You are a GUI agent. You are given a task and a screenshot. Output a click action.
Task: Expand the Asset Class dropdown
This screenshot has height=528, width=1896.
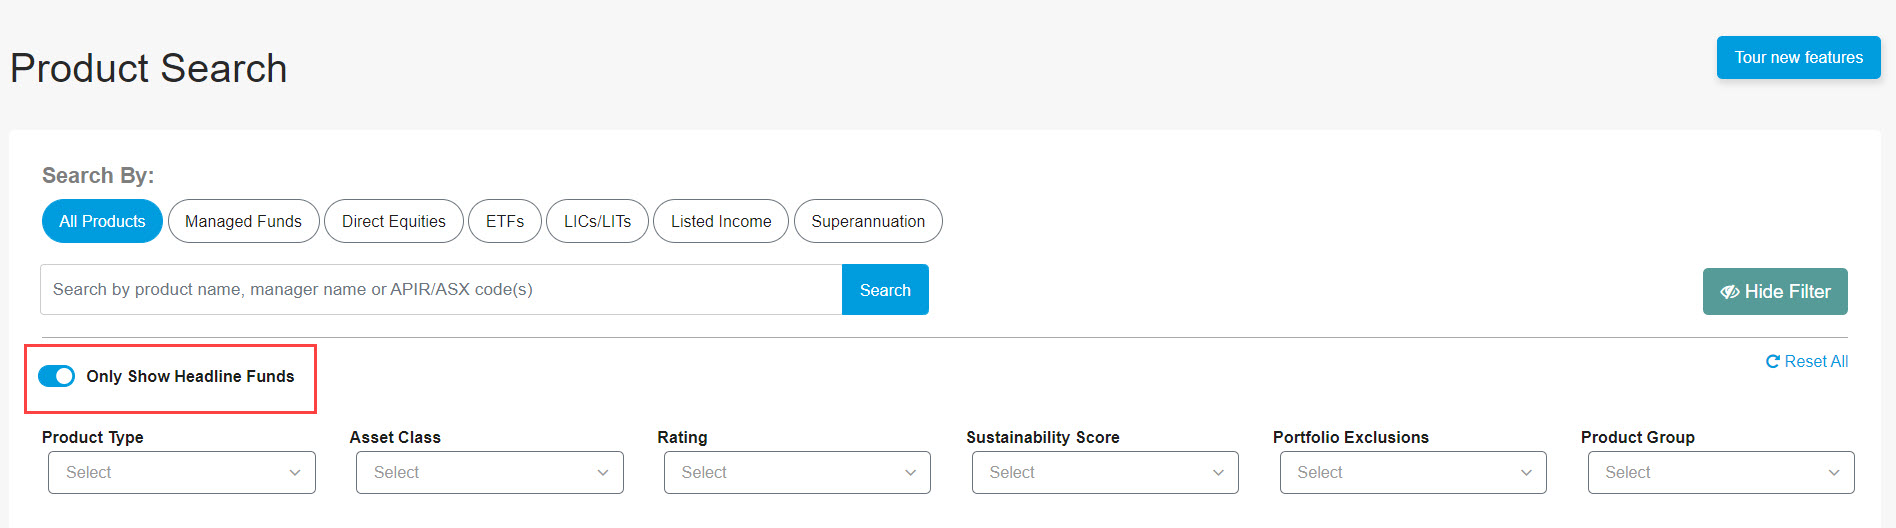click(x=490, y=472)
